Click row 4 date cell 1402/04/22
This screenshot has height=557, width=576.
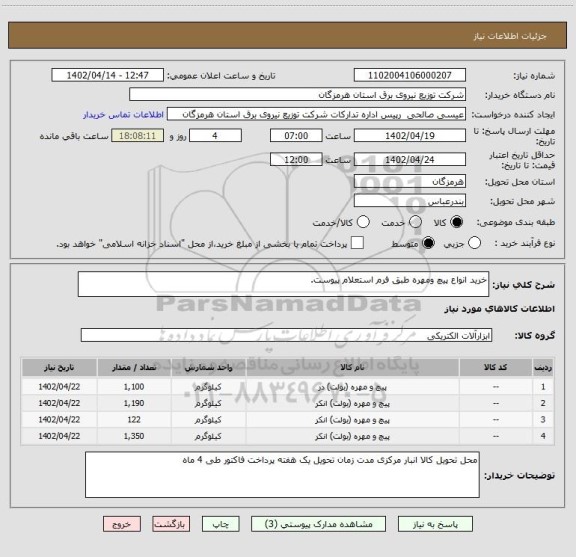[59, 436]
